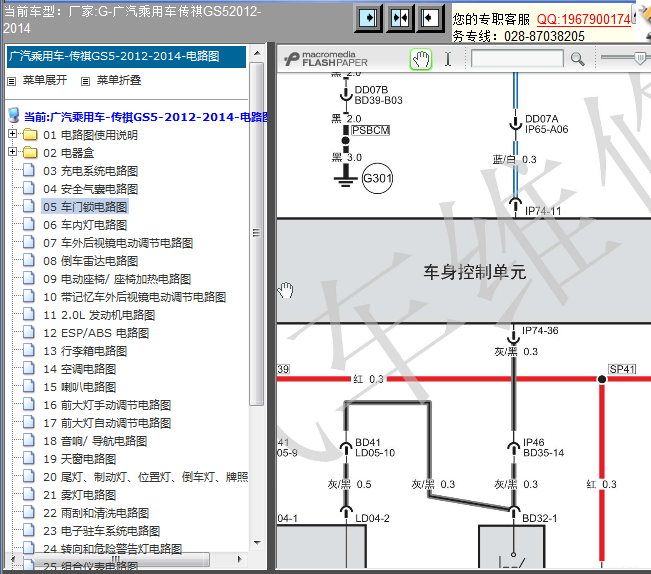651x574 pixels.
Task: Click document icon of 08 倒车雷达电路图
Action: 29,260
